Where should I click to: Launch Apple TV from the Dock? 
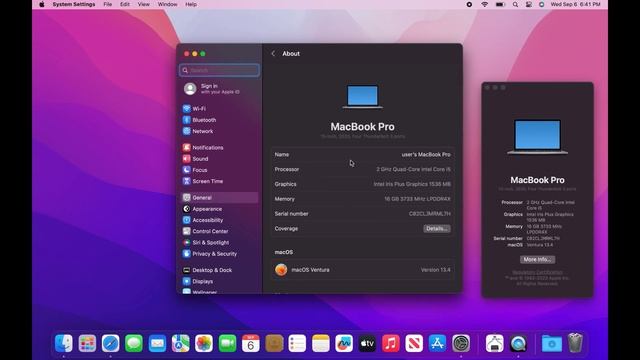[367, 343]
